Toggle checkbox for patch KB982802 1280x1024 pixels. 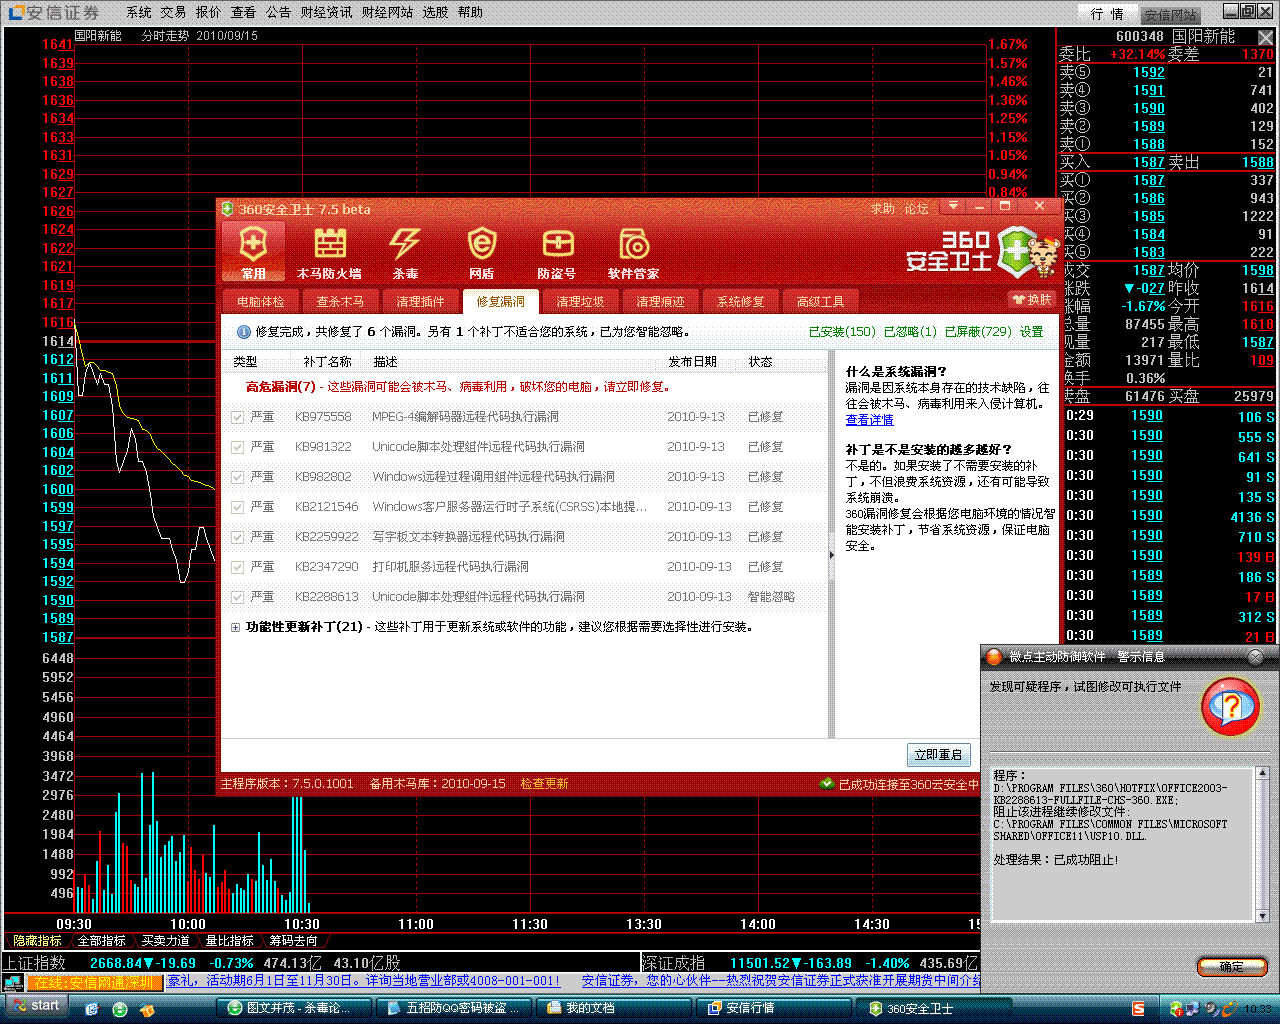pyautogui.click(x=238, y=477)
